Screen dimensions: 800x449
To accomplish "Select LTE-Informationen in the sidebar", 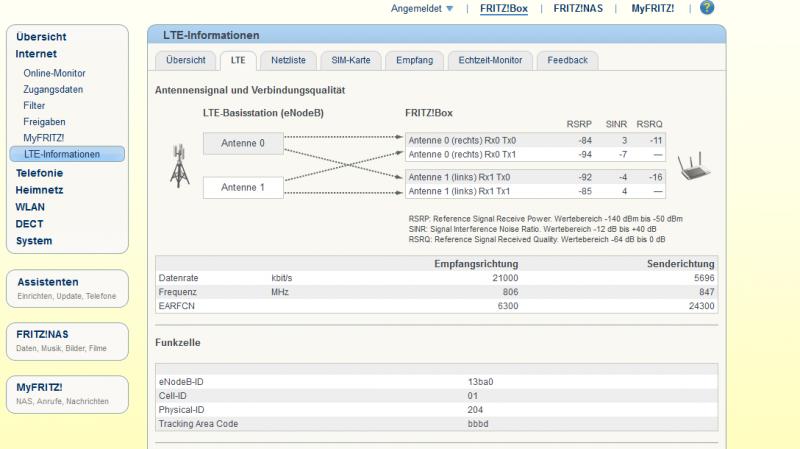I will [x=67, y=154].
